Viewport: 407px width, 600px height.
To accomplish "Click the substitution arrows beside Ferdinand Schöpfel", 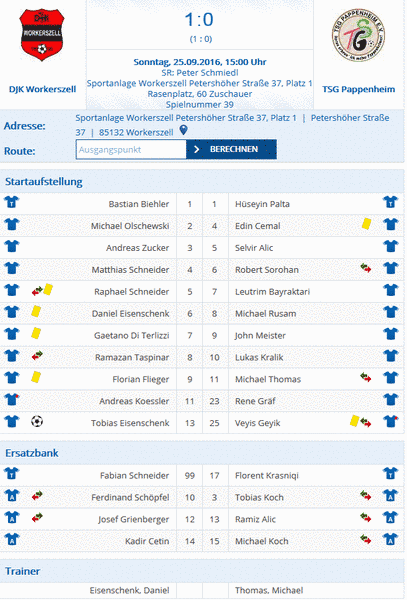I will (37, 496).
